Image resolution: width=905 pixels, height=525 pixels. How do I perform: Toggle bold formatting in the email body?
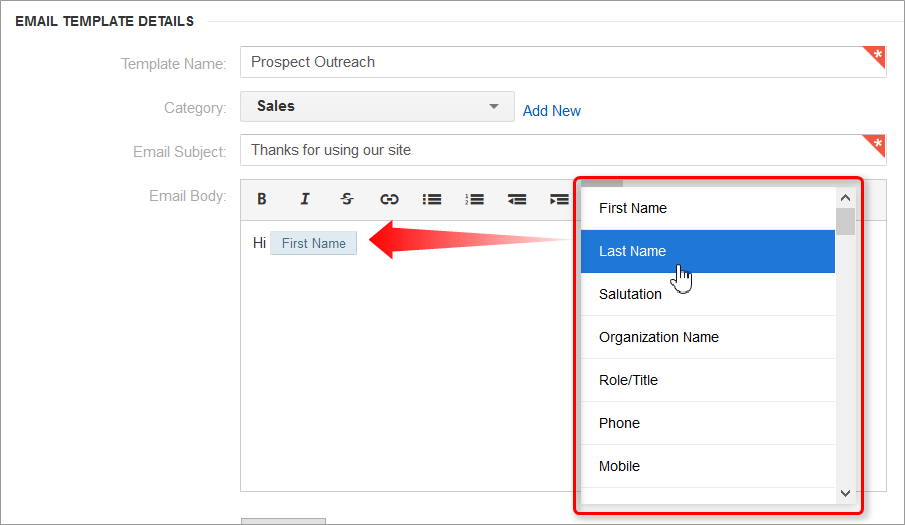261,199
